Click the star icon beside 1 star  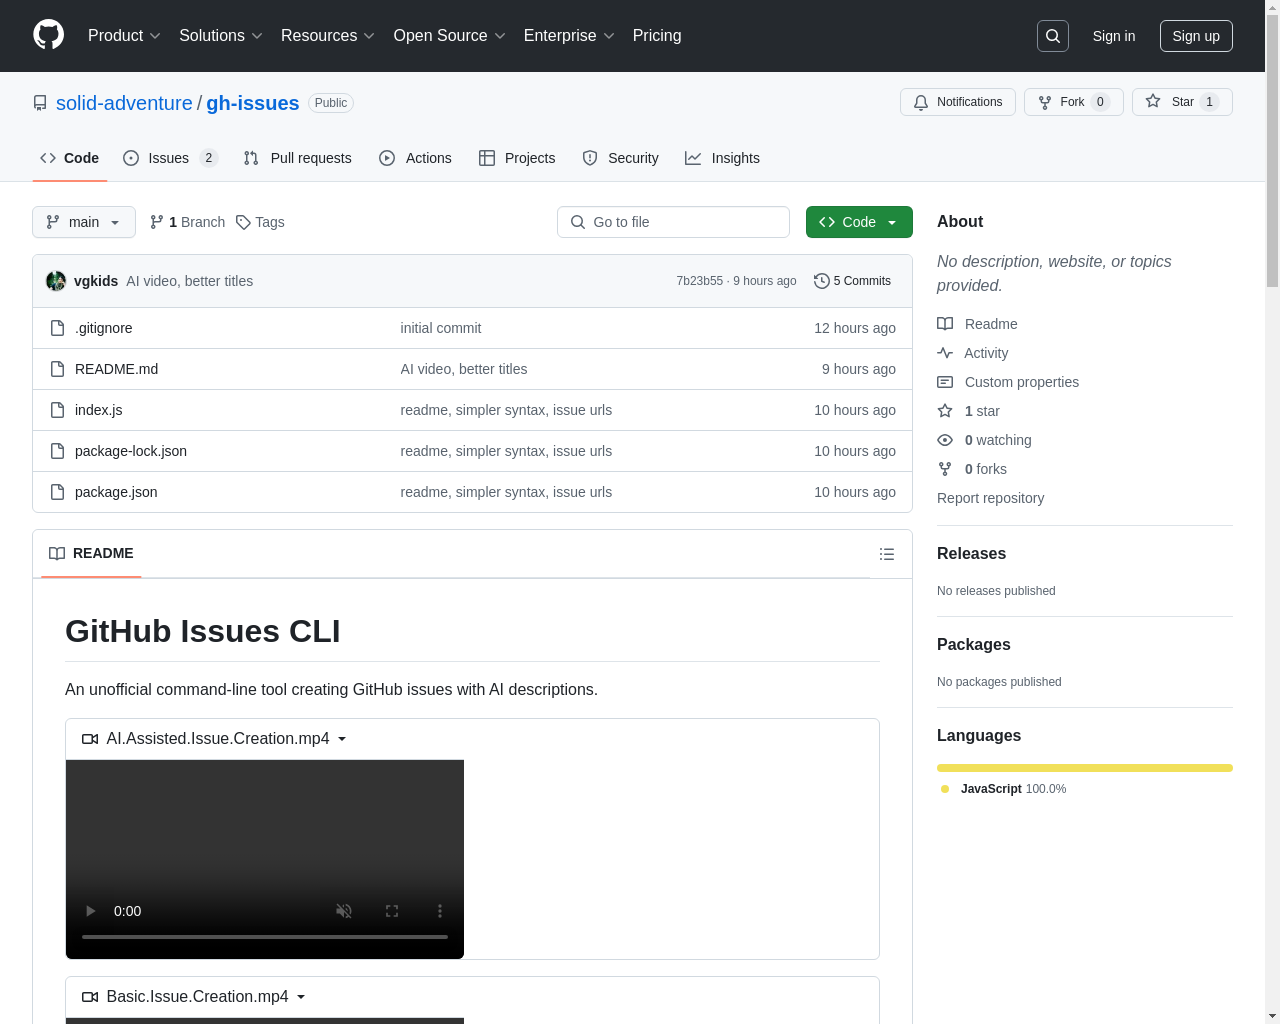(x=945, y=411)
